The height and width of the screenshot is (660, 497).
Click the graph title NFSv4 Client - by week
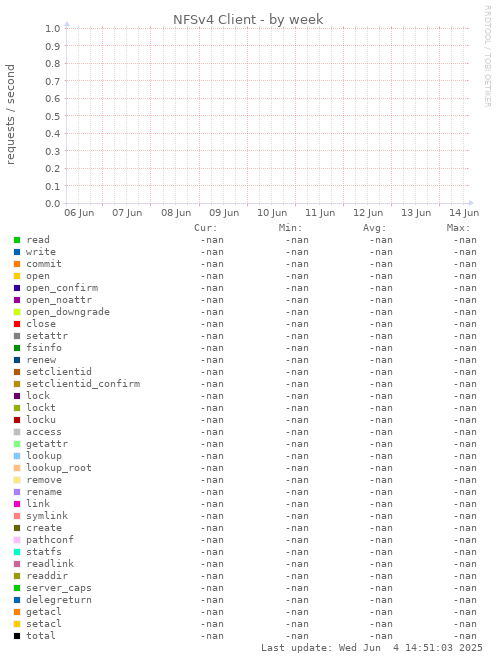pos(248,20)
